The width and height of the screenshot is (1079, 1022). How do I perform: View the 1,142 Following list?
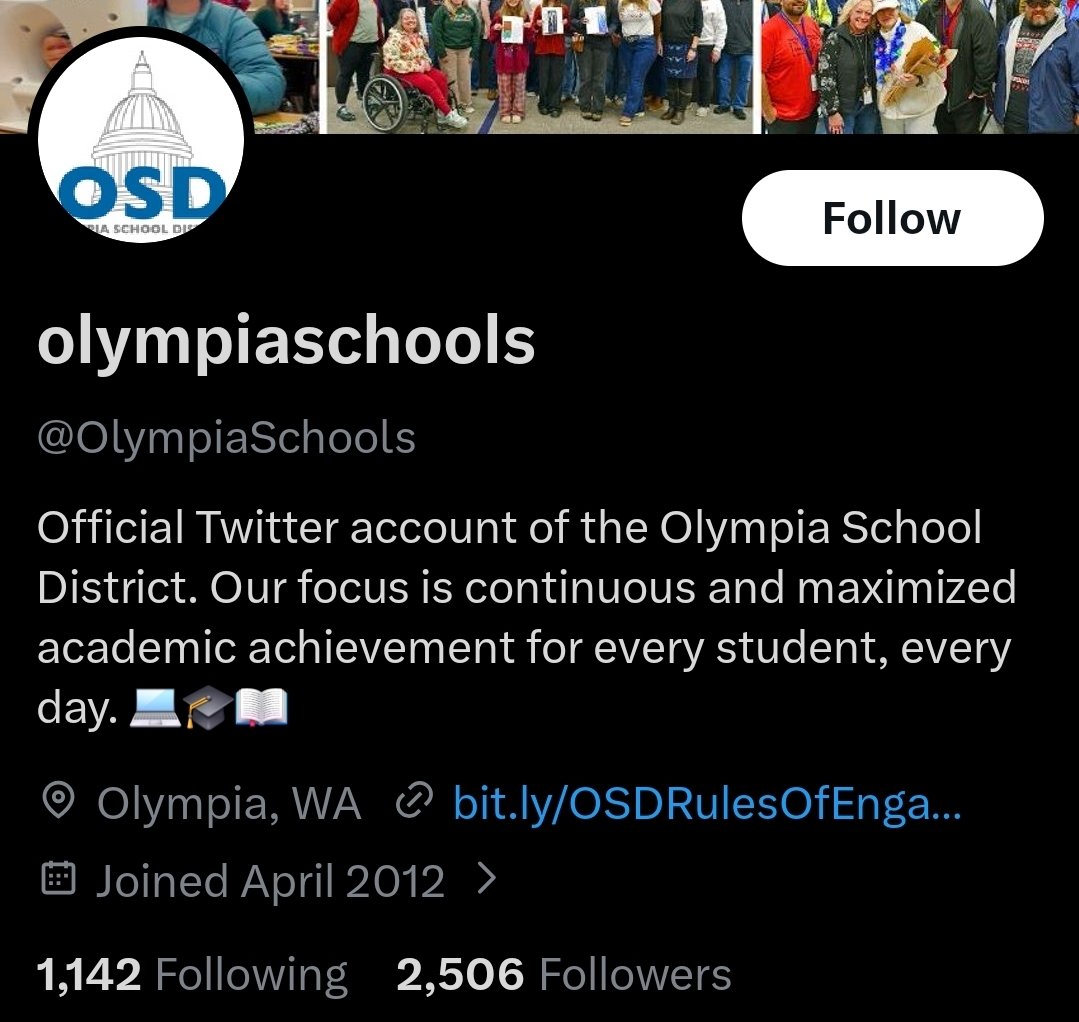pyautogui.click(x=192, y=975)
